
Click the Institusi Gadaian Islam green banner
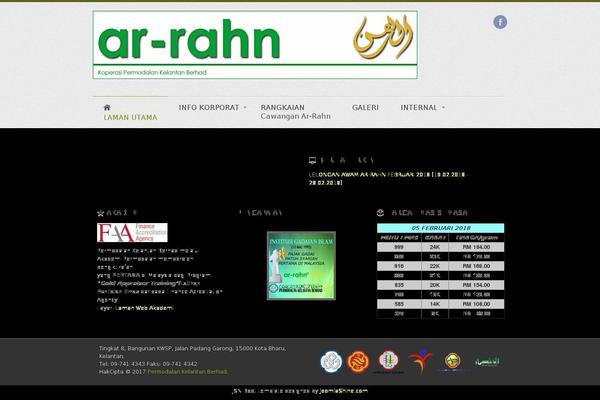tap(301, 265)
